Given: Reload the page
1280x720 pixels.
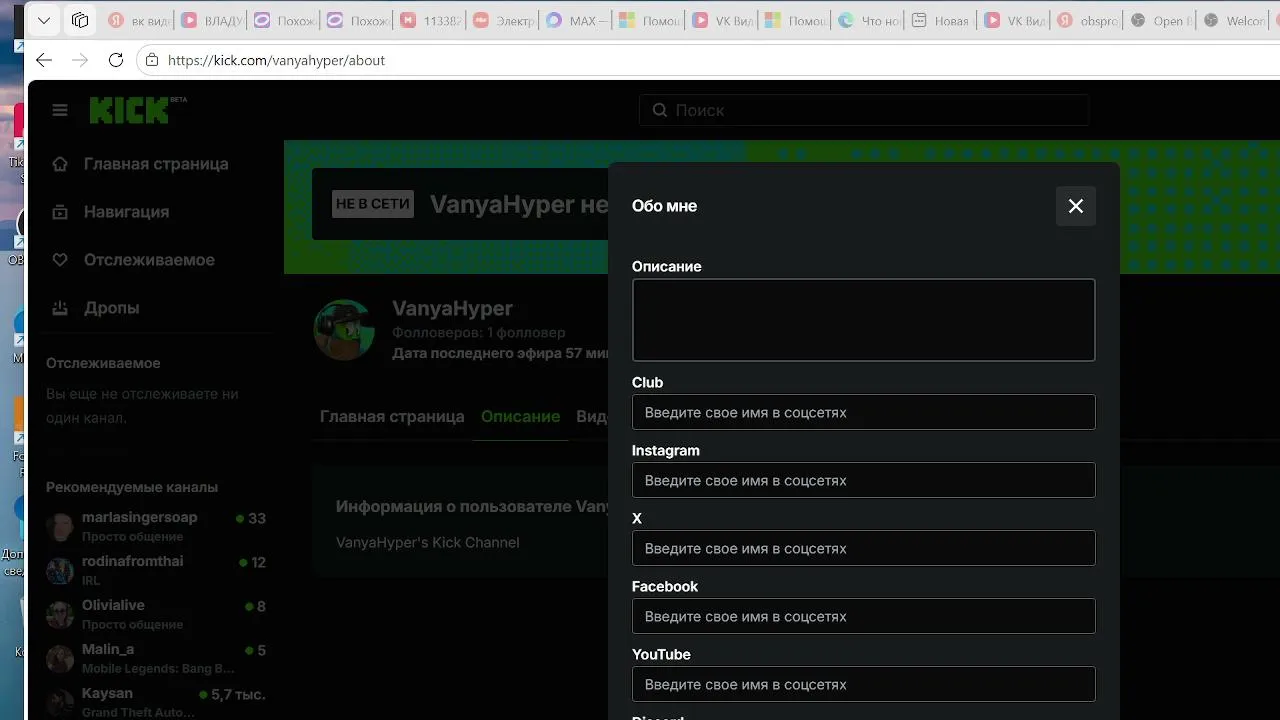Looking at the screenshot, I should 116,60.
